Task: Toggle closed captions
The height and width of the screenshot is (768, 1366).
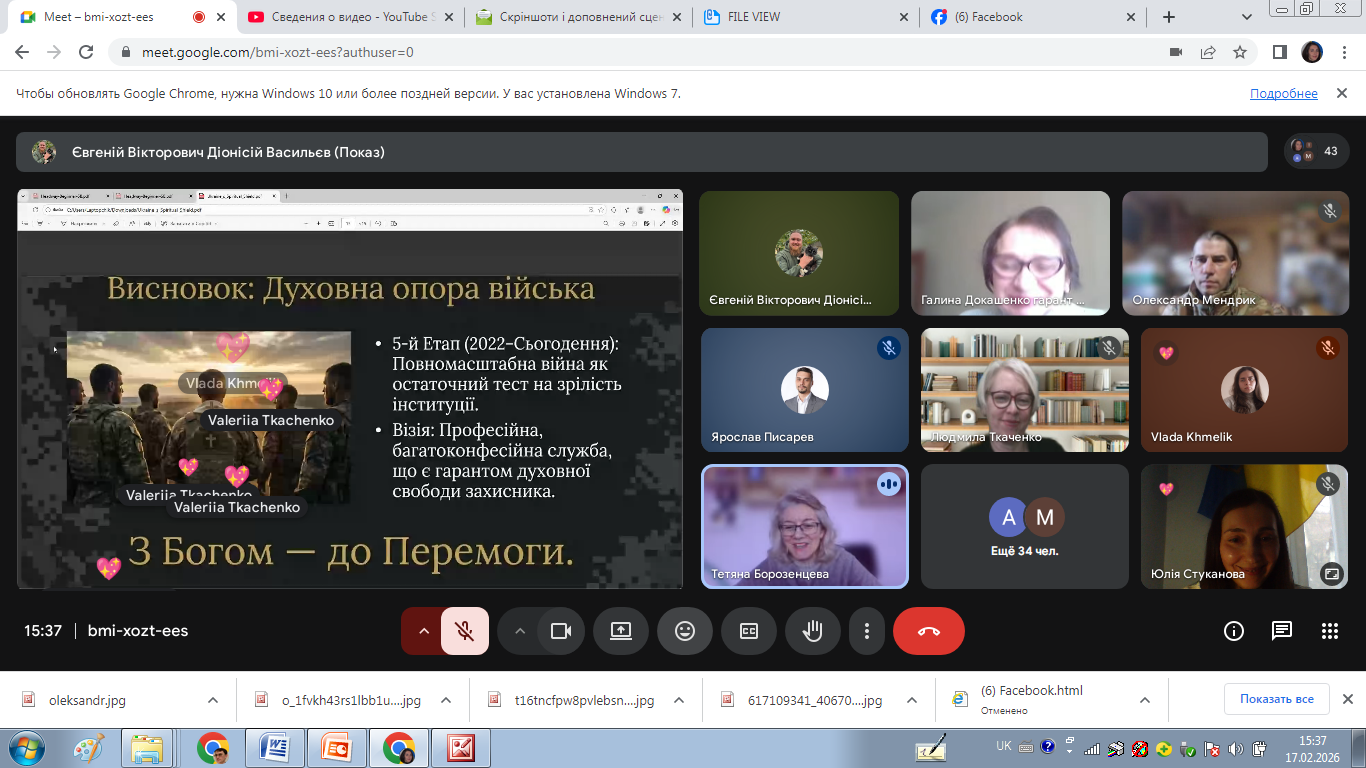Action: point(748,631)
